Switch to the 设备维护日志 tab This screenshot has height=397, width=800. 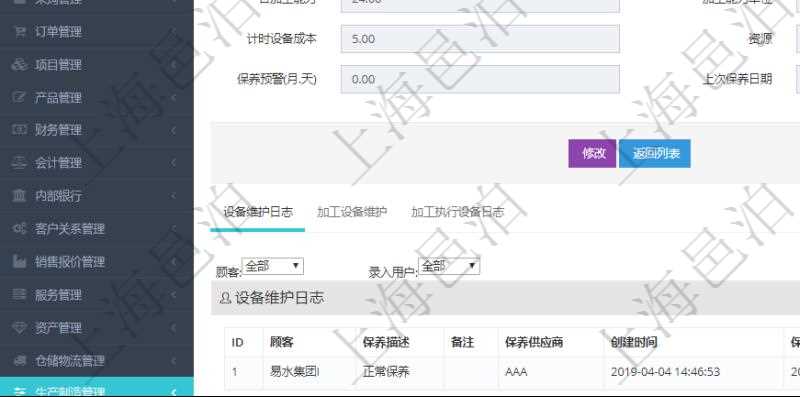coord(258,212)
